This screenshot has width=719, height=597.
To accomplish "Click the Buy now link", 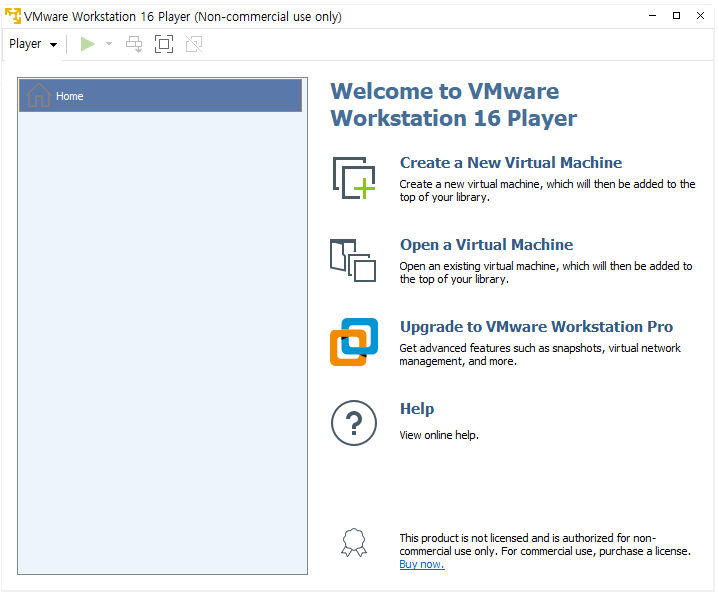I will pos(422,564).
